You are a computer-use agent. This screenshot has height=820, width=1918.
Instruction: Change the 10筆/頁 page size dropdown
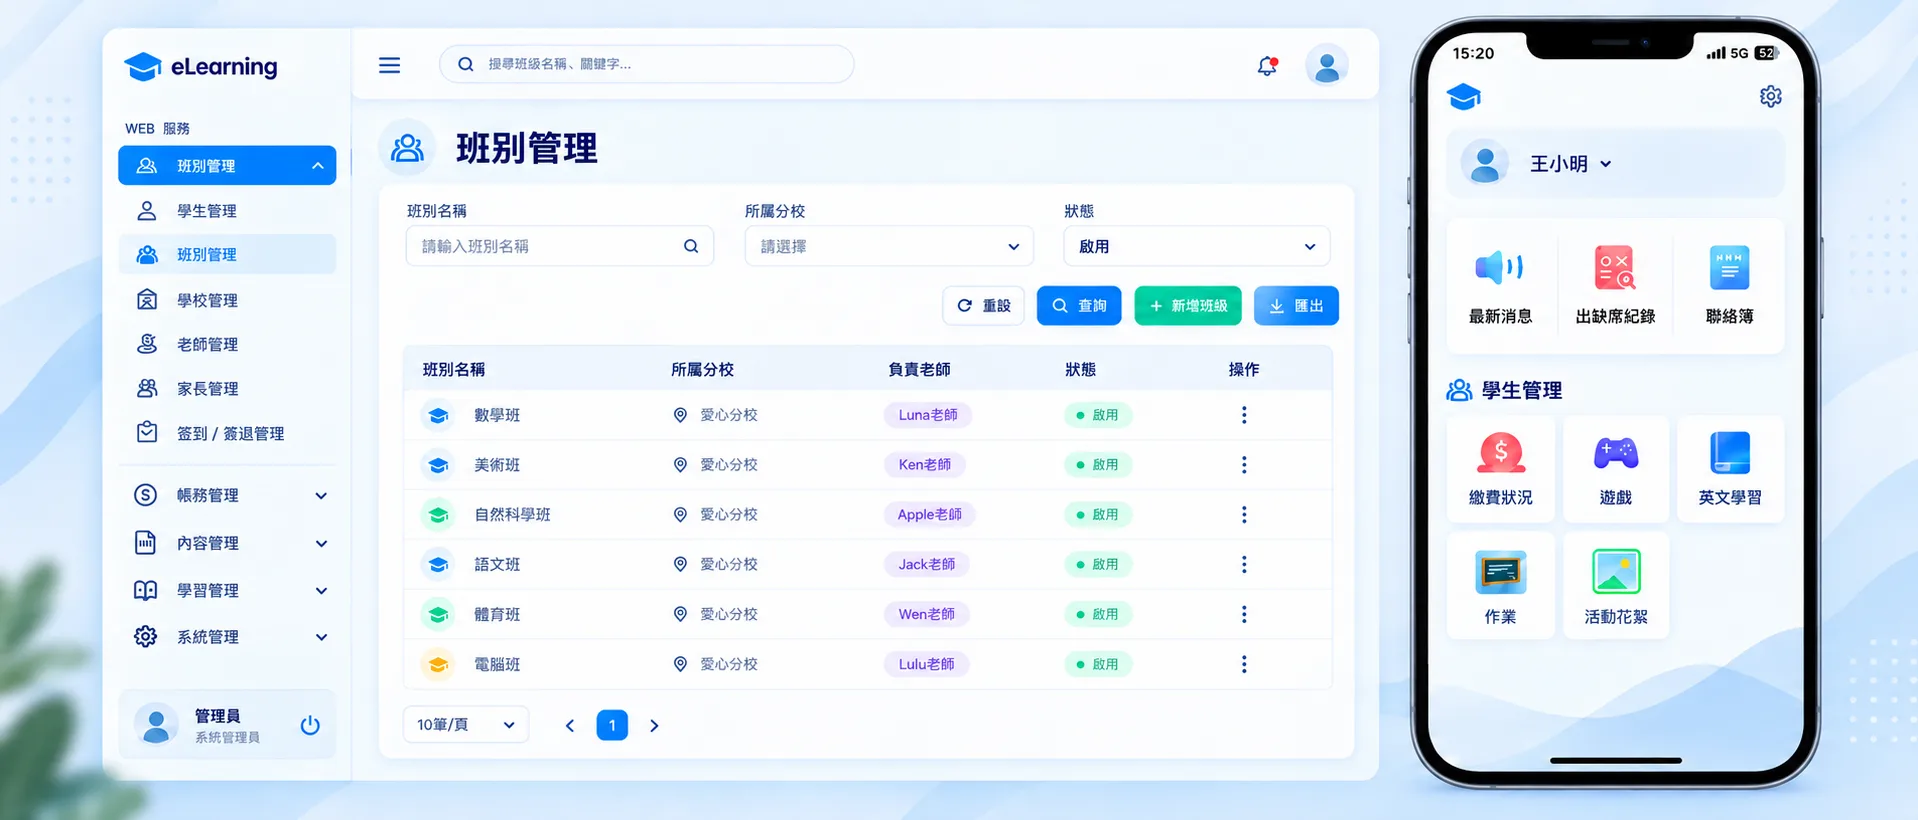tap(465, 725)
